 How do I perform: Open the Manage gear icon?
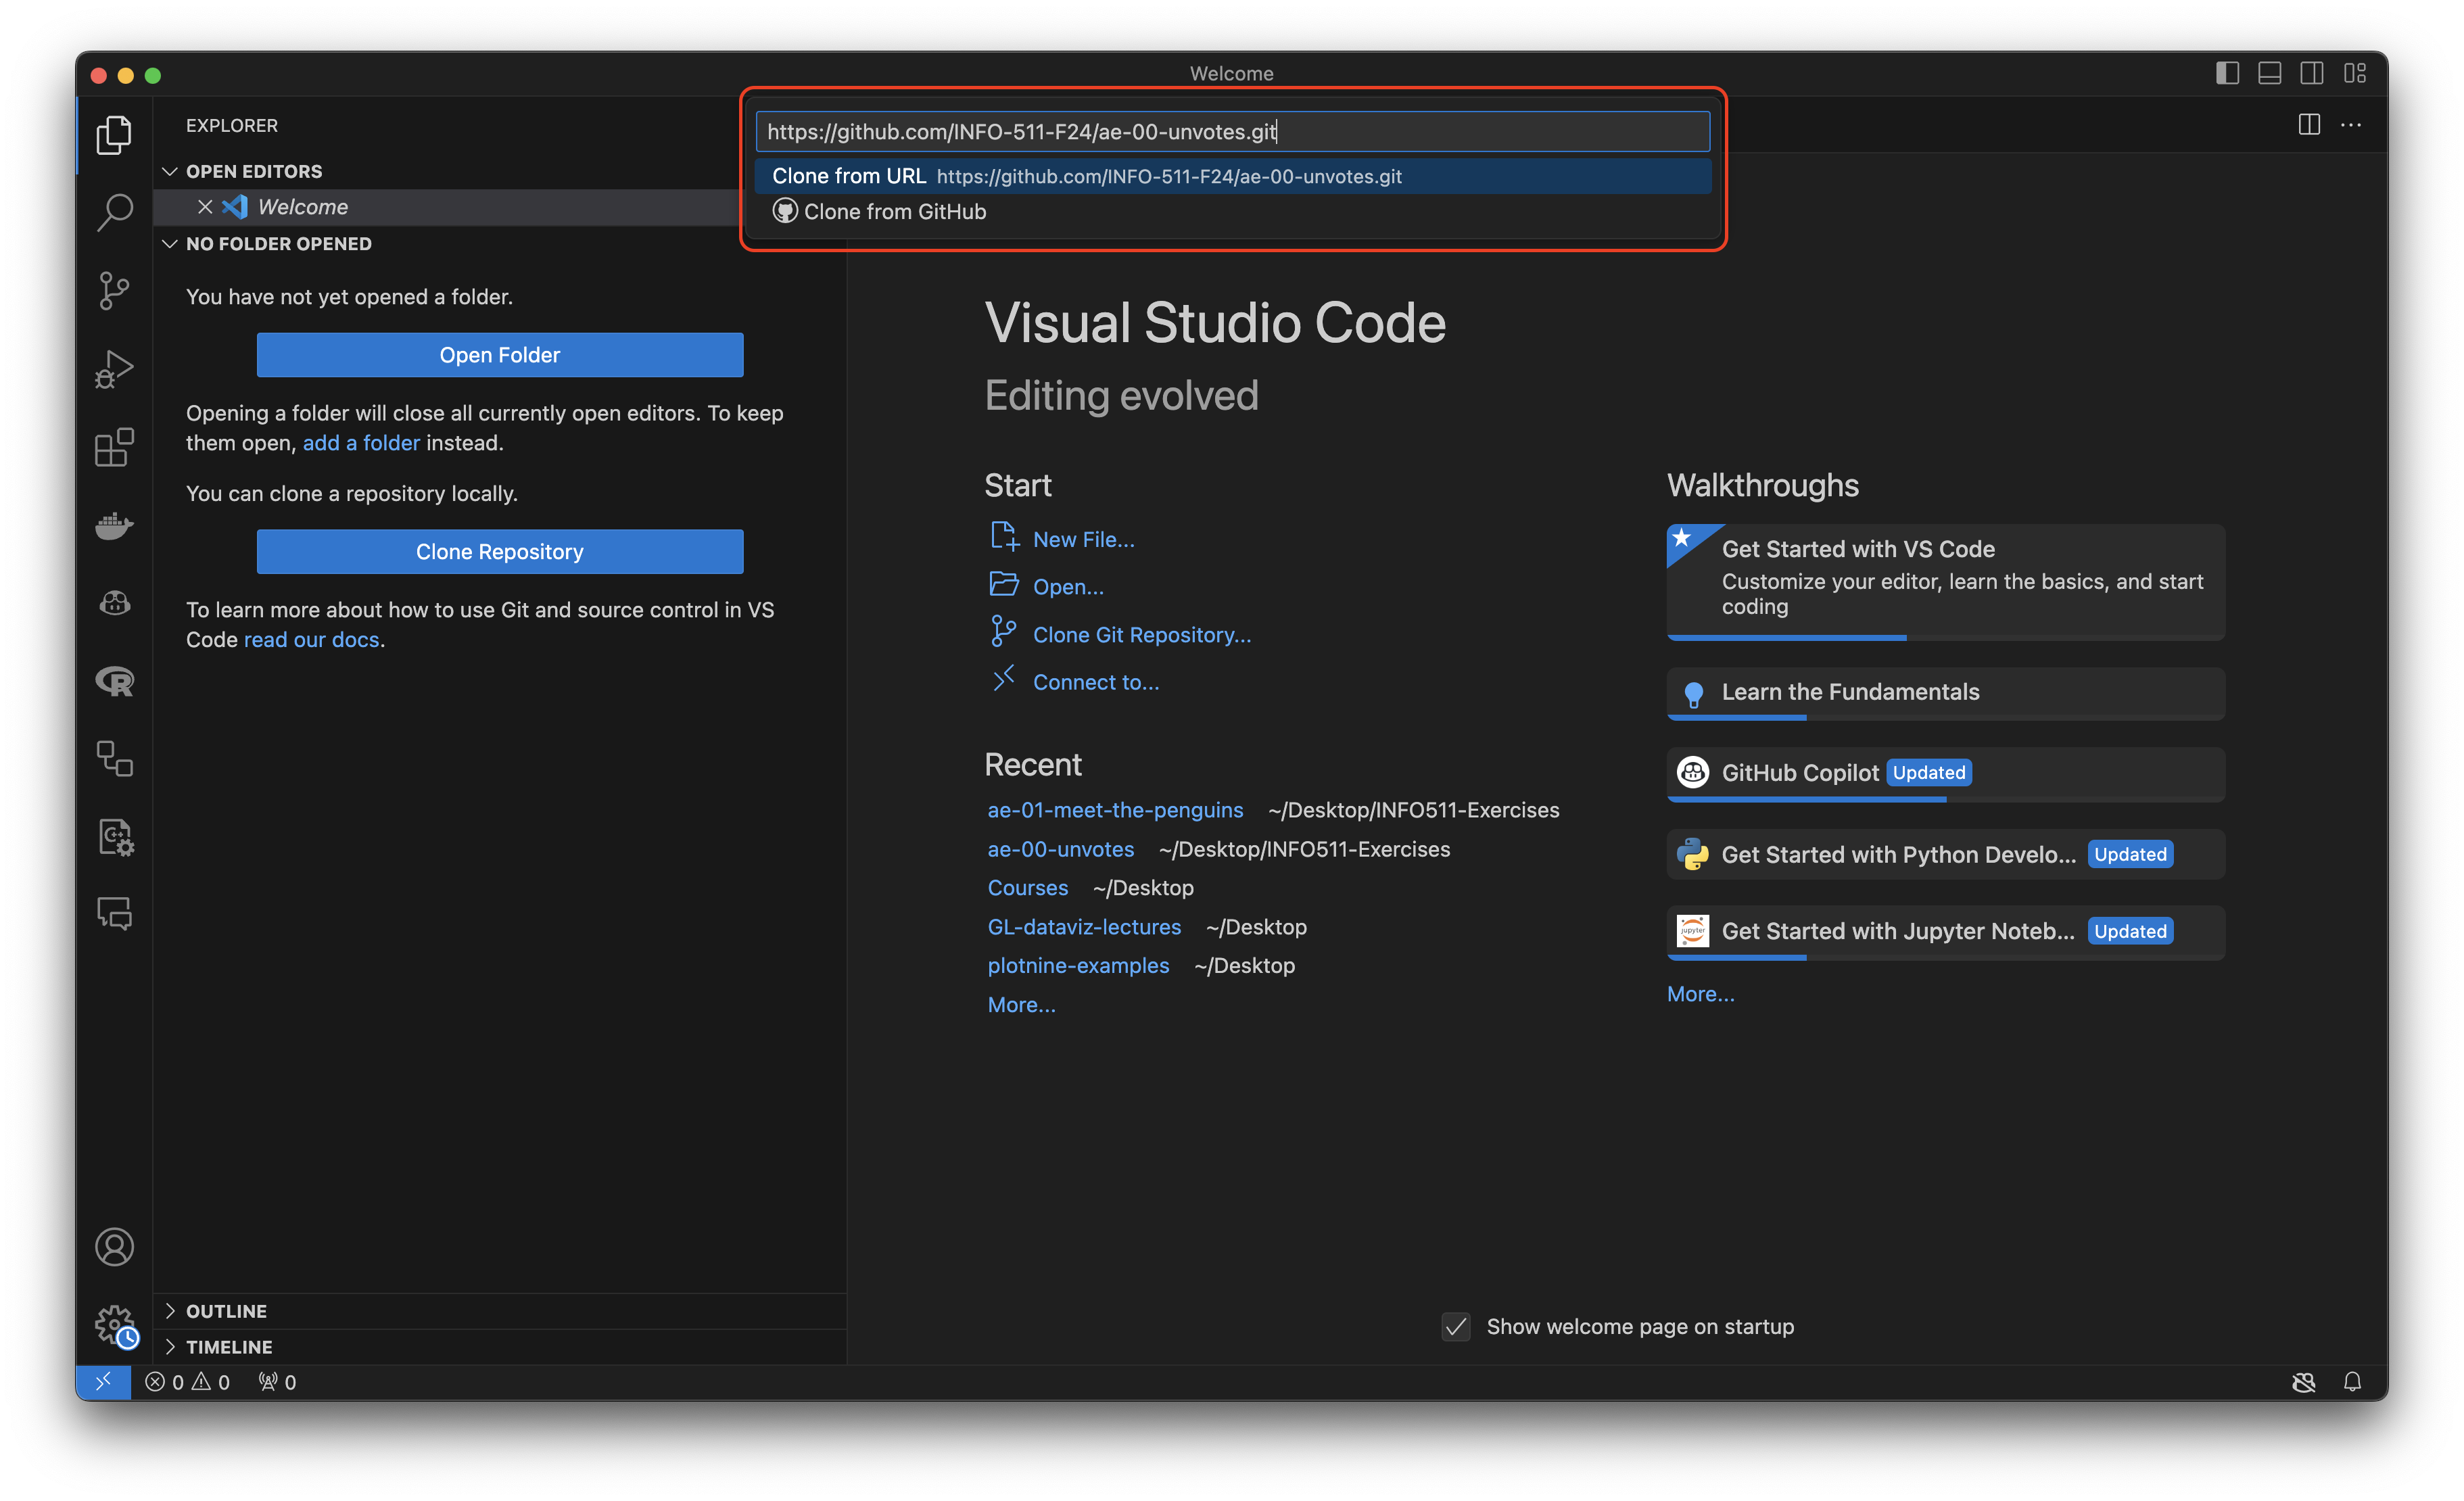tap(114, 1324)
